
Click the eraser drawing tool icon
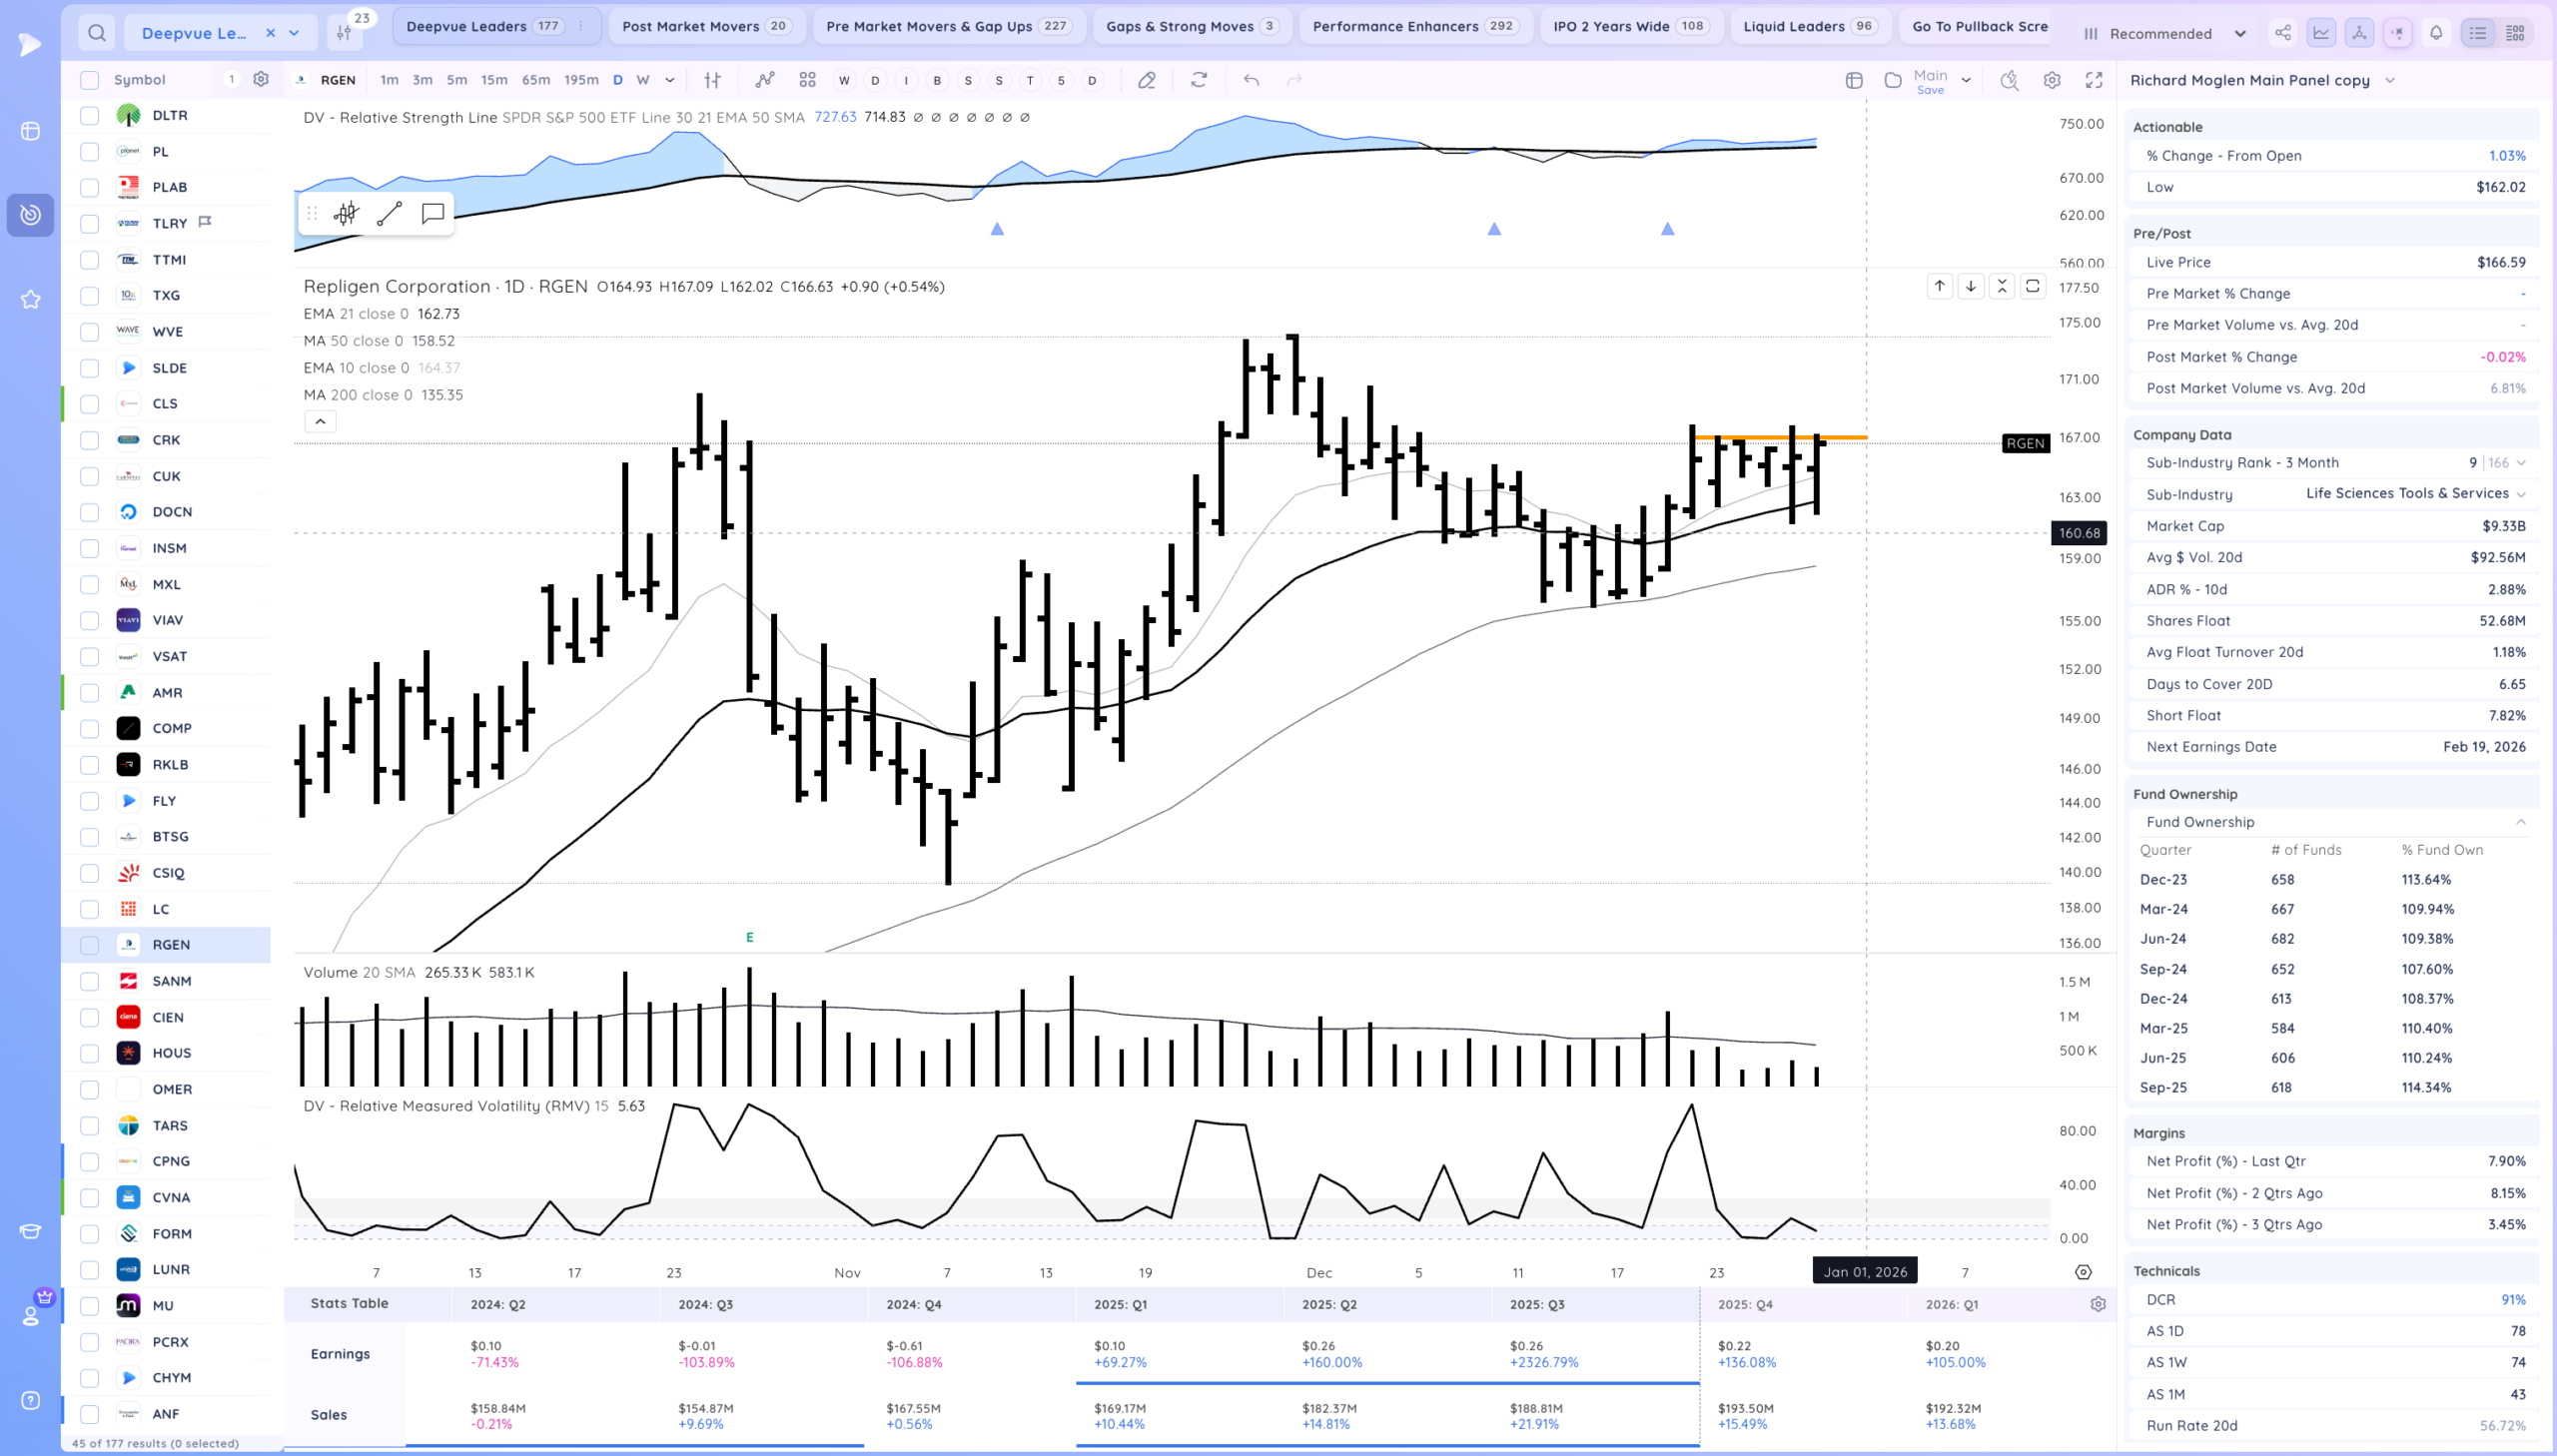(1147, 80)
